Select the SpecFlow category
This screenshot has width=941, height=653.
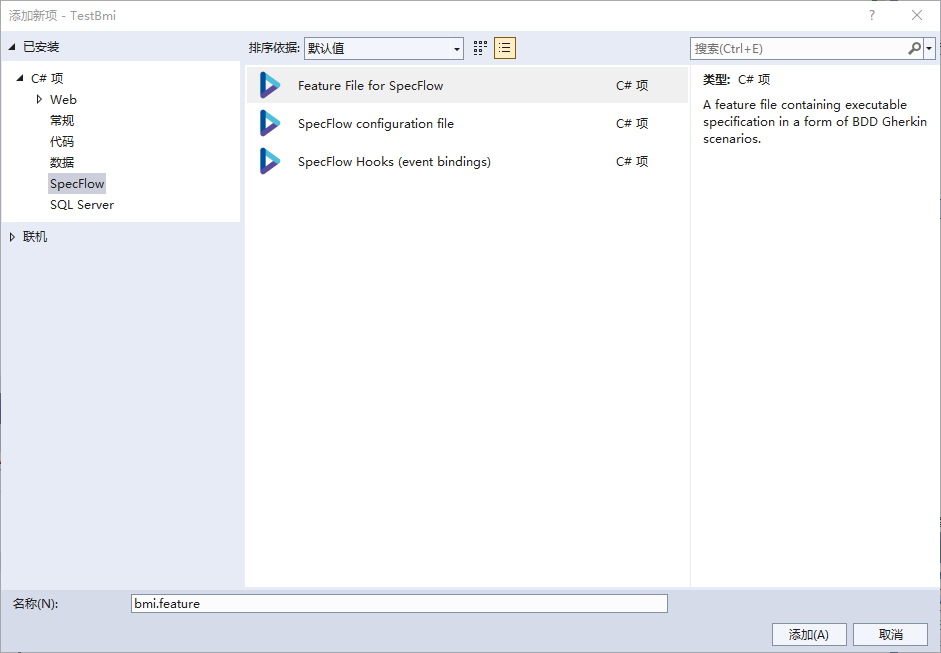77,184
